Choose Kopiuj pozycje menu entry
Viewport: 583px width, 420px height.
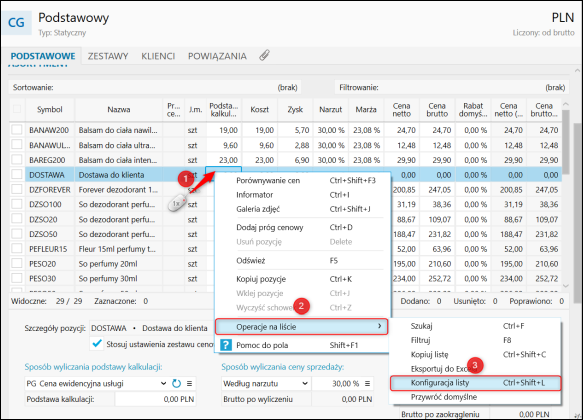pyautogui.click(x=303, y=279)
